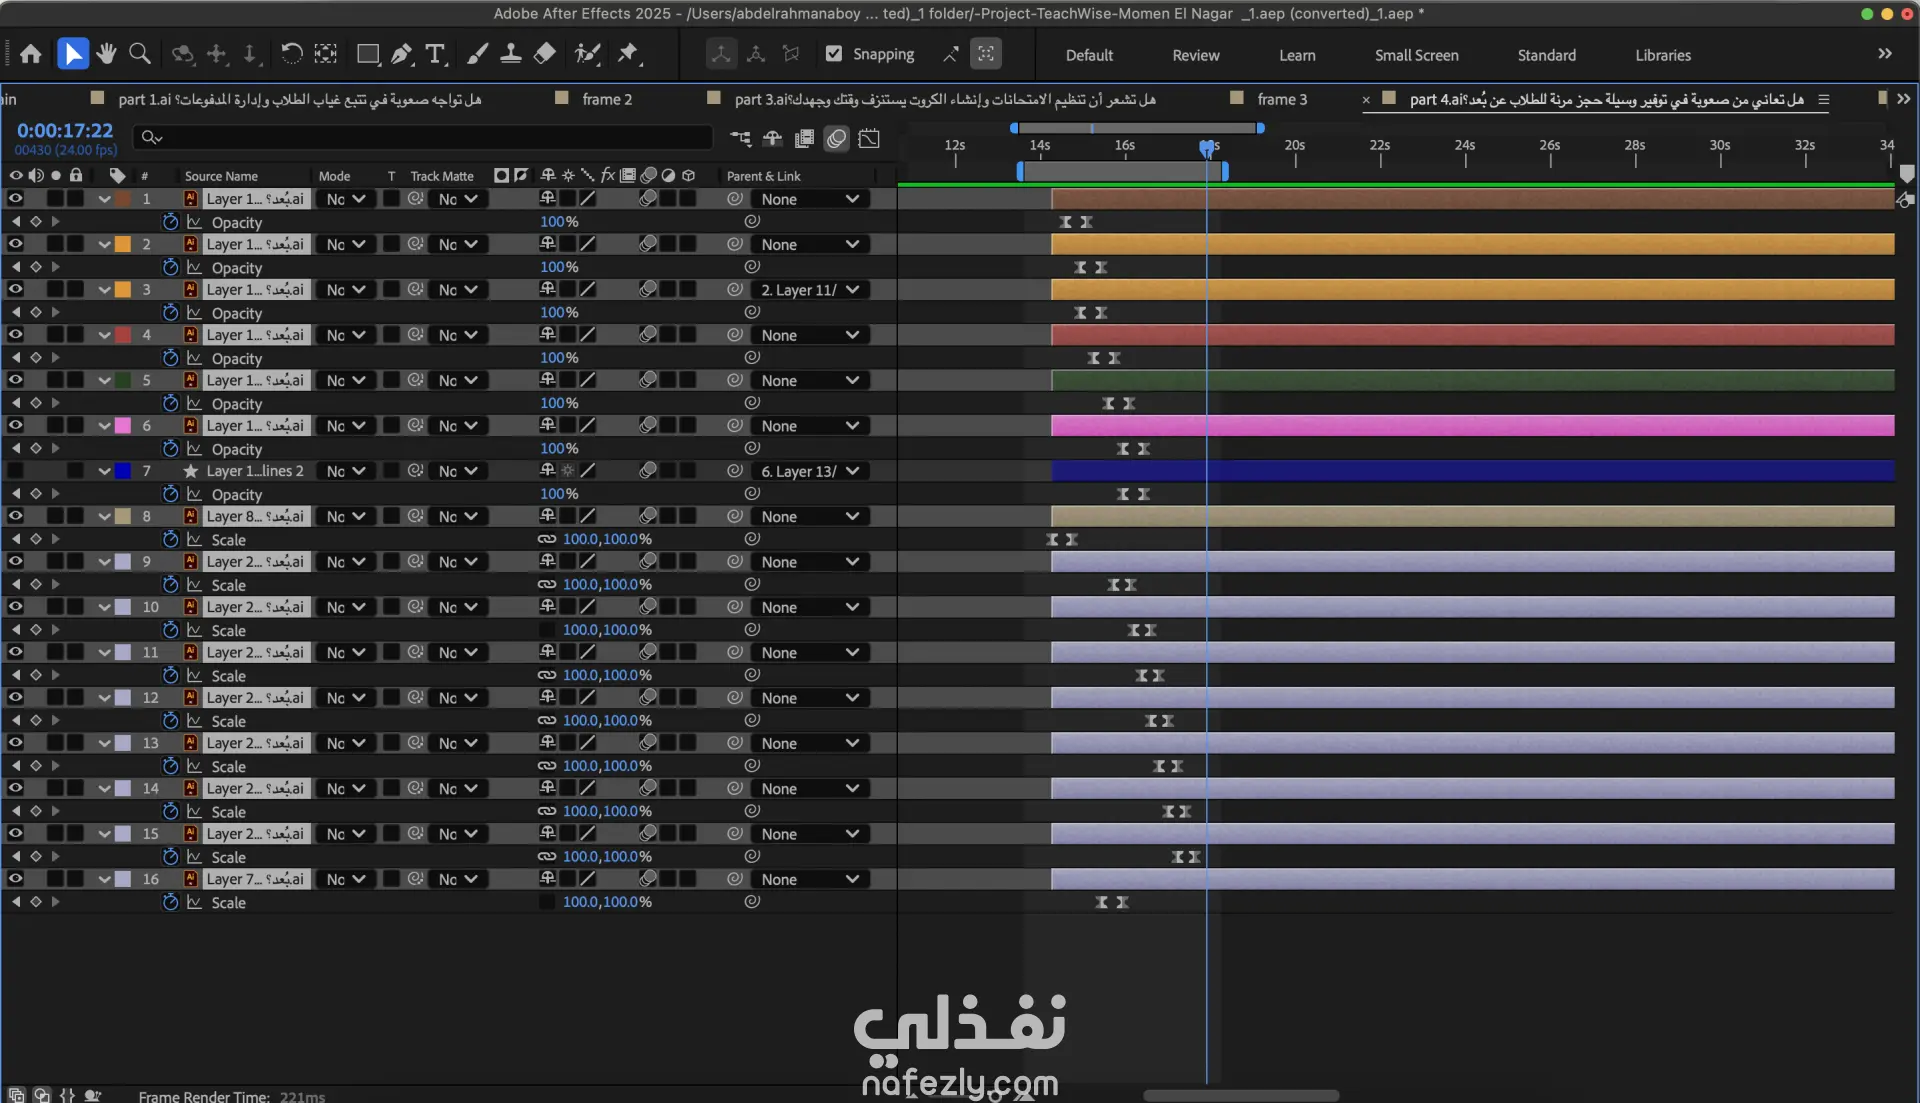
Task: Click the Home icon
Action: (x=31, y=54)
